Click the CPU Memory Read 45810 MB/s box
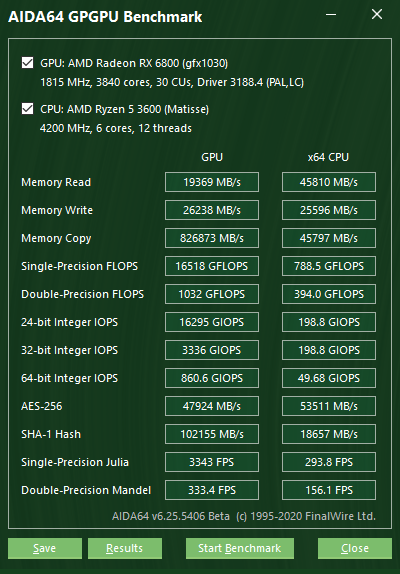400x574 pixels. pos(329,182)
